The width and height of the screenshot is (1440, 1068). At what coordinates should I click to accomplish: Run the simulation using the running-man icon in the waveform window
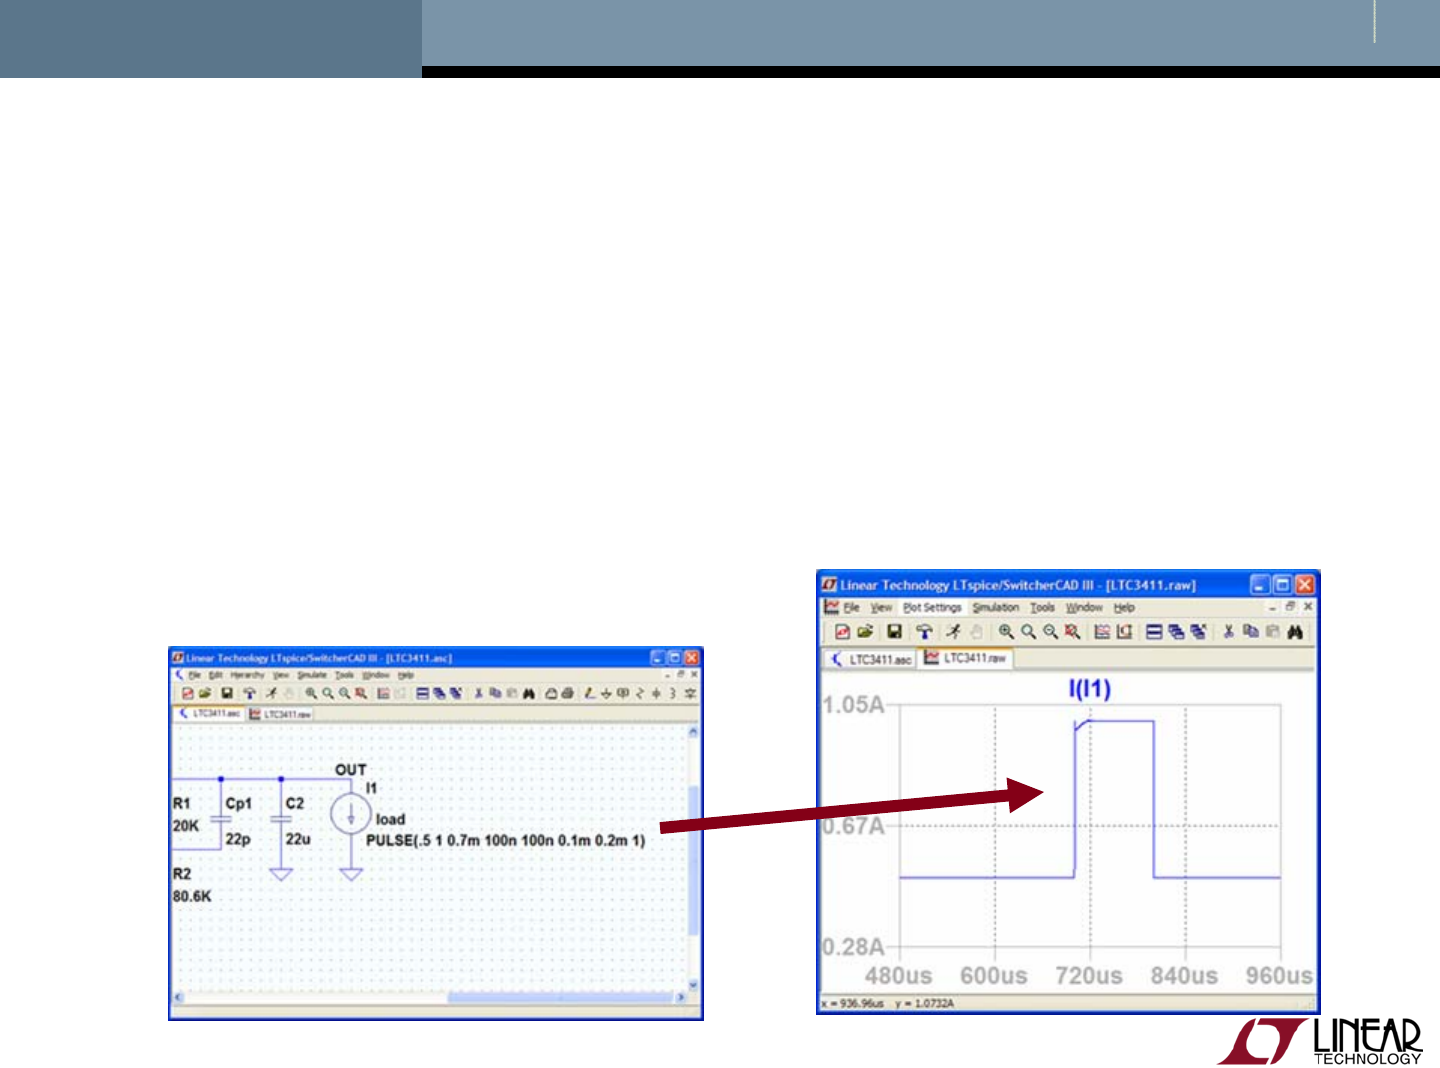tap(953, 632)
